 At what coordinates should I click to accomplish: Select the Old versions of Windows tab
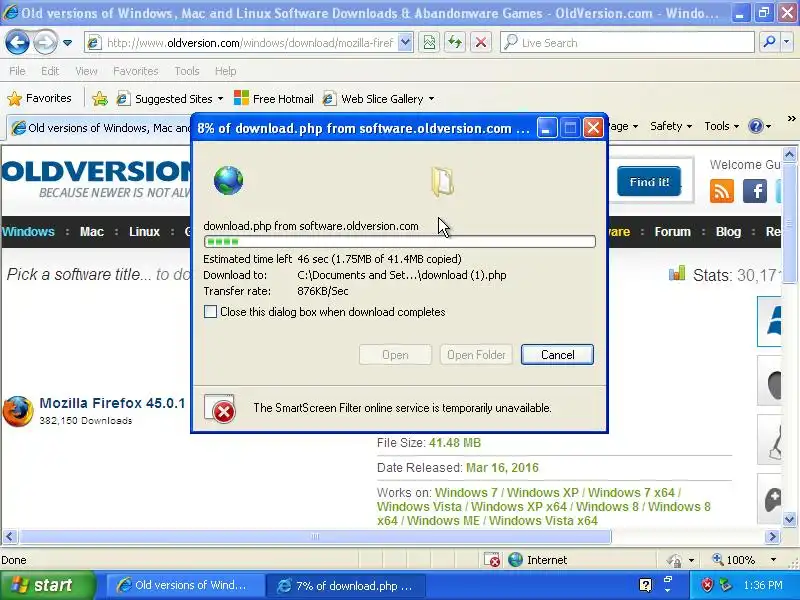[x=100, y=128]
